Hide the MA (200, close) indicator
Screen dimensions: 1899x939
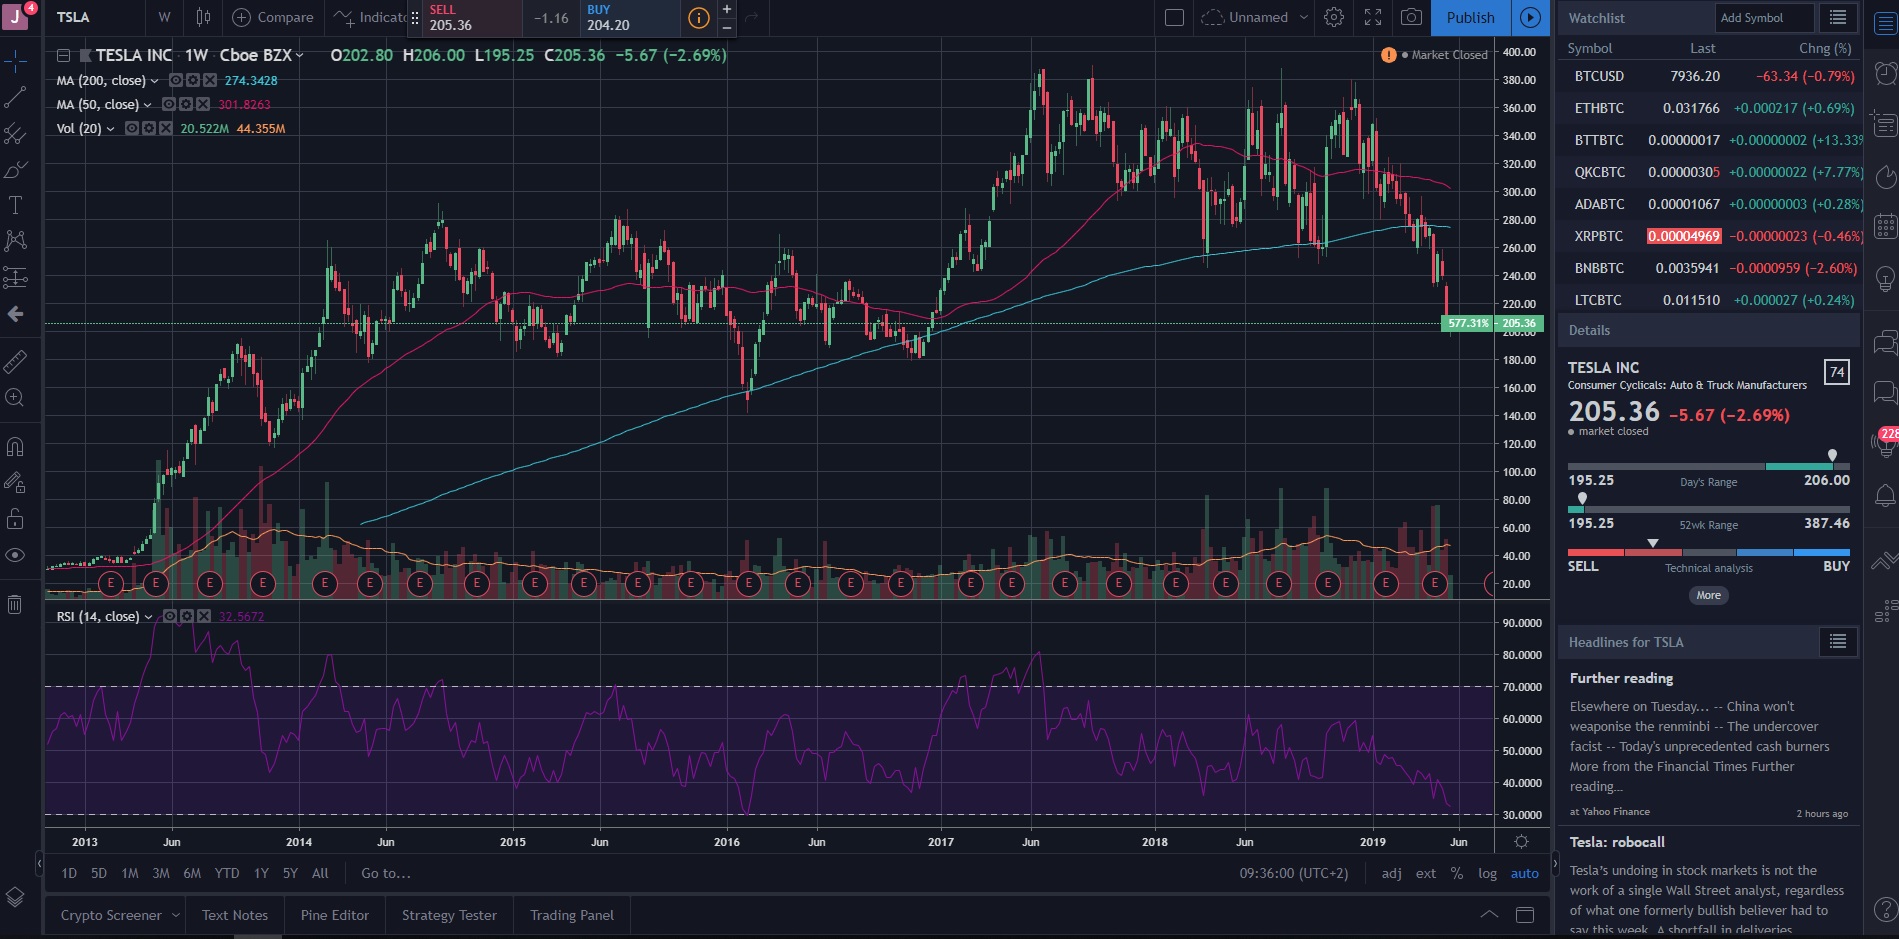point(176,80)
